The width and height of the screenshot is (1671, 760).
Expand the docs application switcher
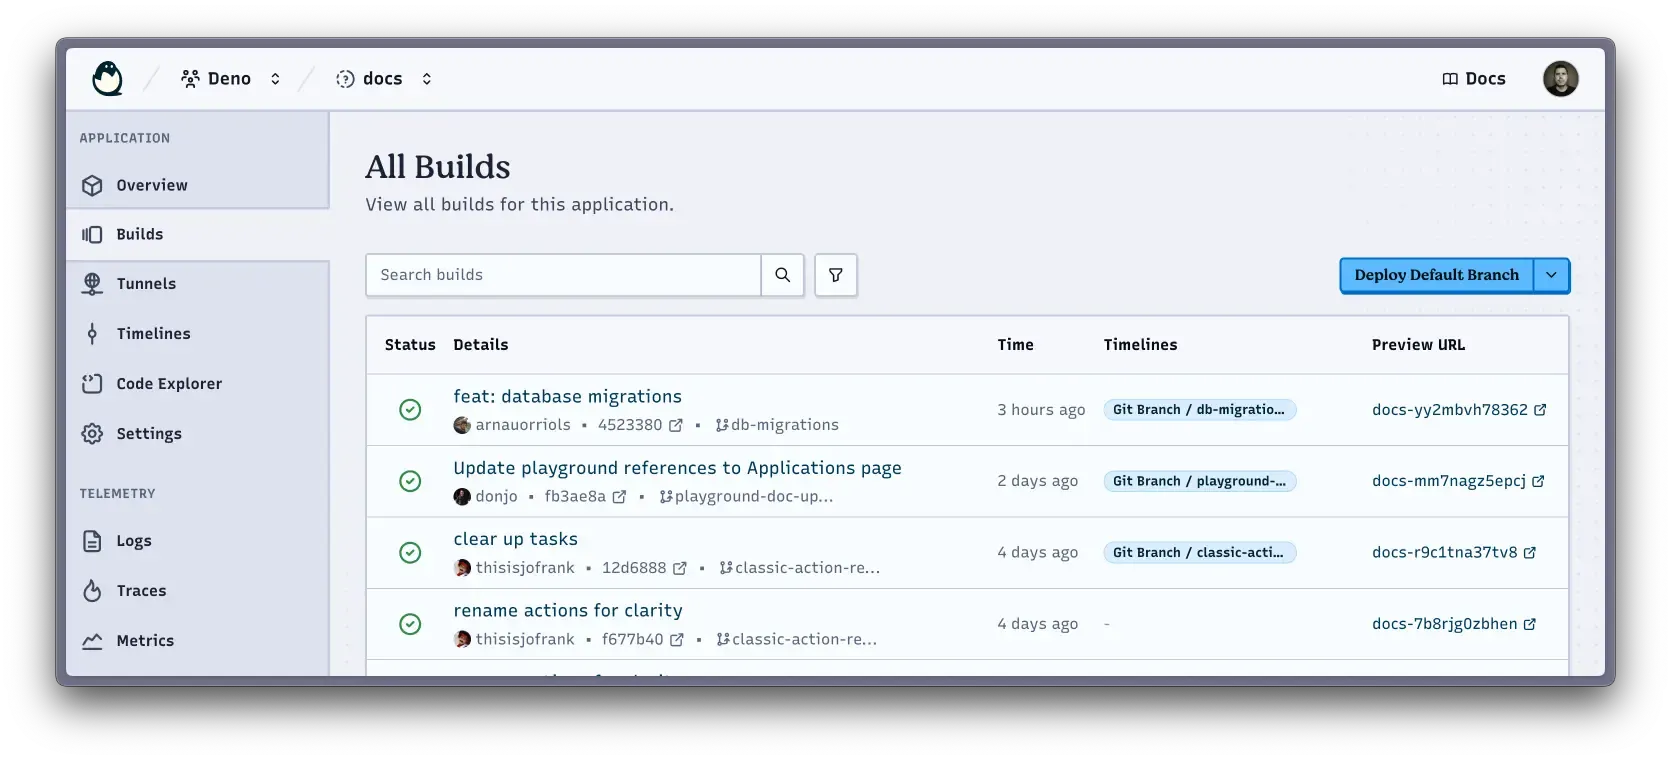(x=427, y=79)
